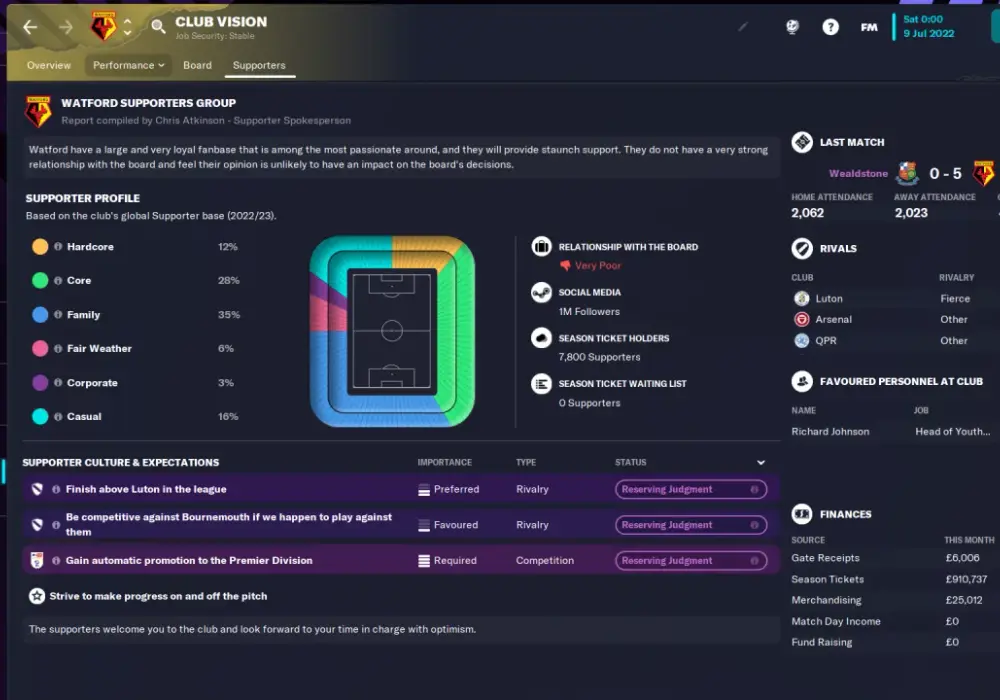This screenshot has width=1000, height=700.
Task: Click the Finish above Luton in the league objective
Action: point(146,489)
